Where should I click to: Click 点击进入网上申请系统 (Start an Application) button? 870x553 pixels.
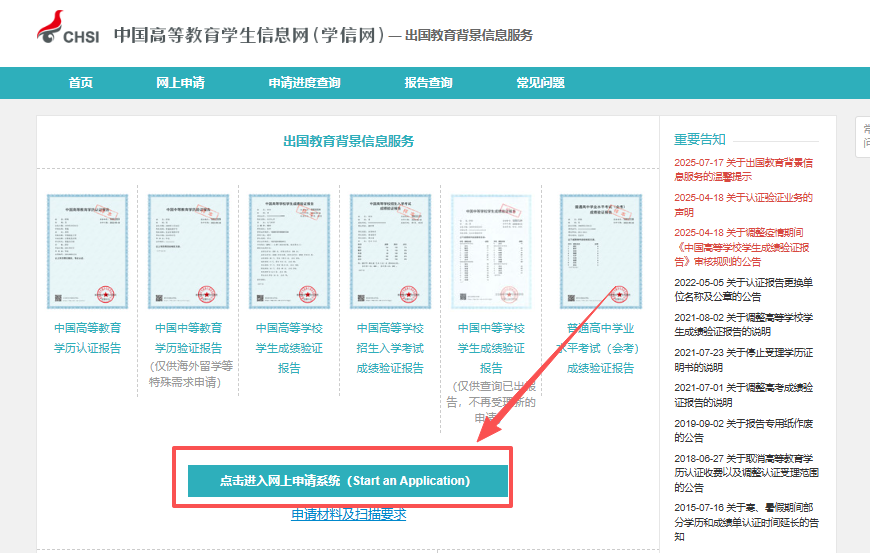(x=348, y=481)
